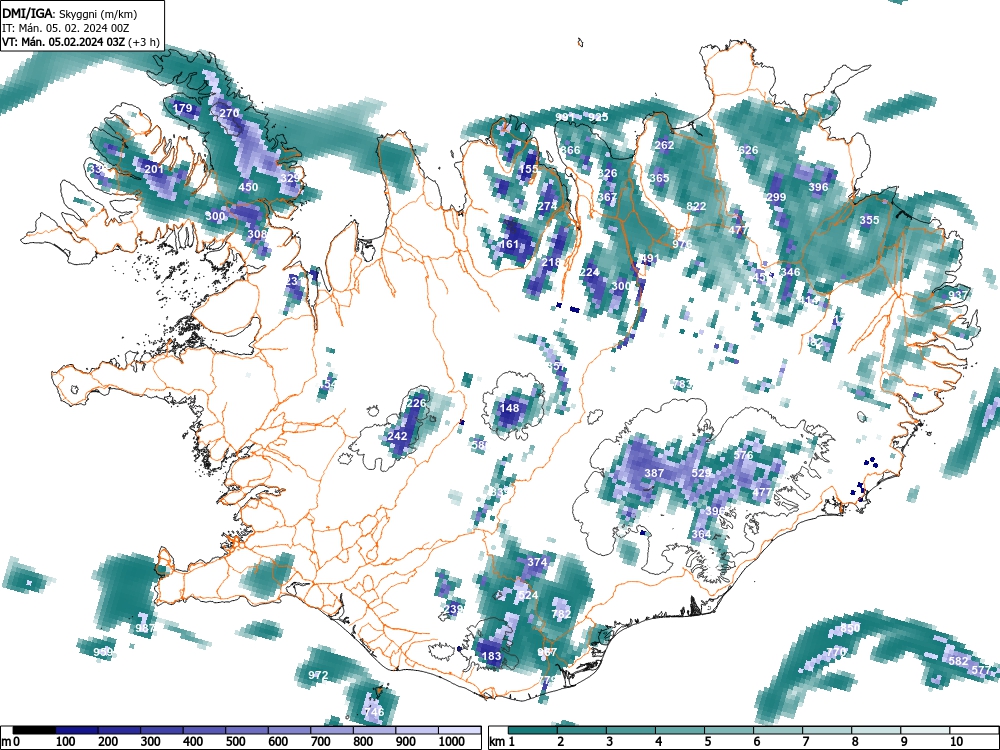Click the visibility value 582
The width and height of the screenshot is (1000, 750).
click(959, 661)
